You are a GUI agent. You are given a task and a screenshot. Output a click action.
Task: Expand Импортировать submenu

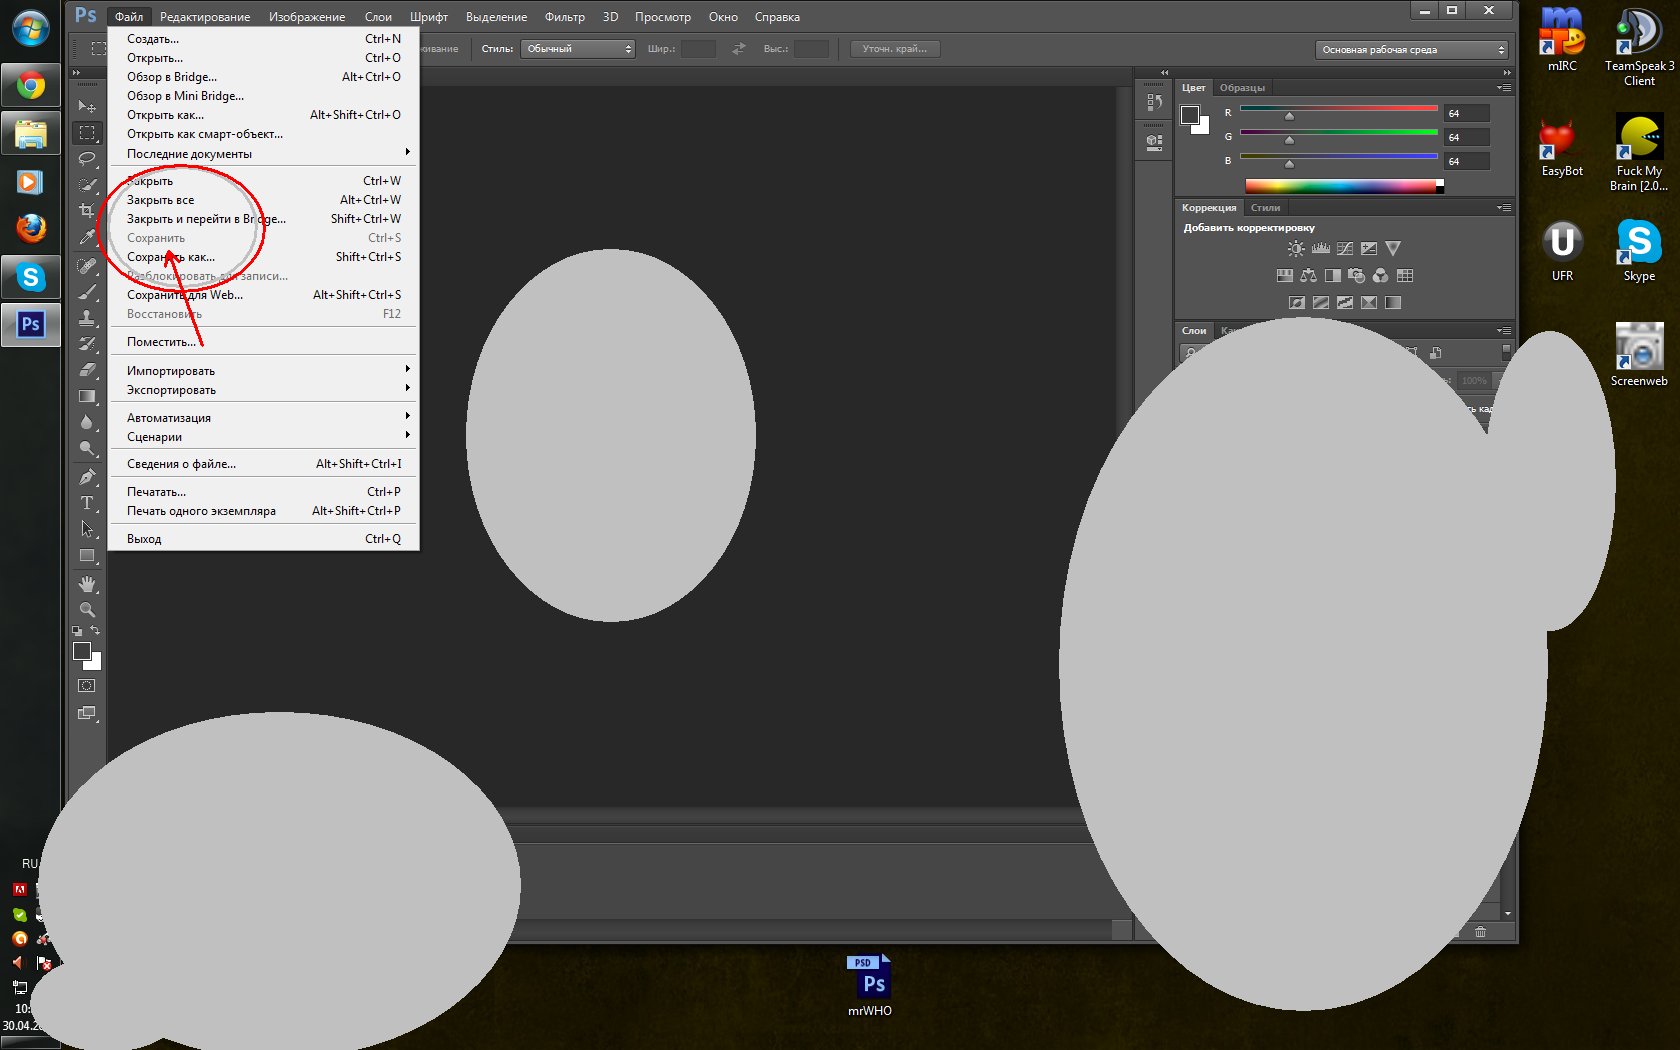264,371
